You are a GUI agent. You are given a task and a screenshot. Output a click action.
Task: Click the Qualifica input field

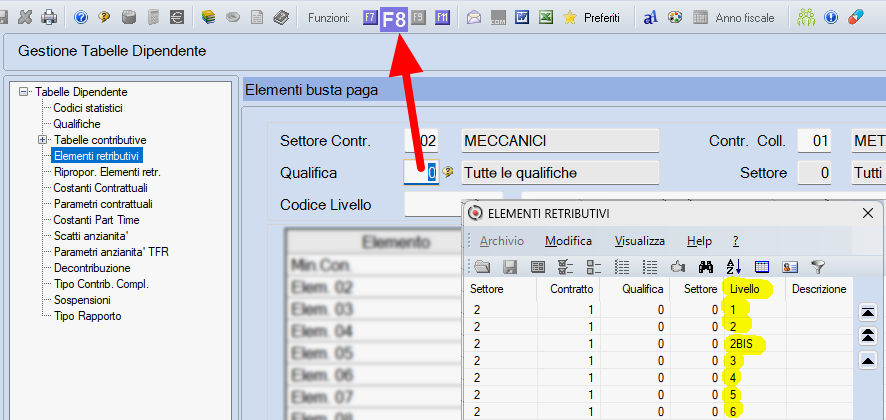421,172
